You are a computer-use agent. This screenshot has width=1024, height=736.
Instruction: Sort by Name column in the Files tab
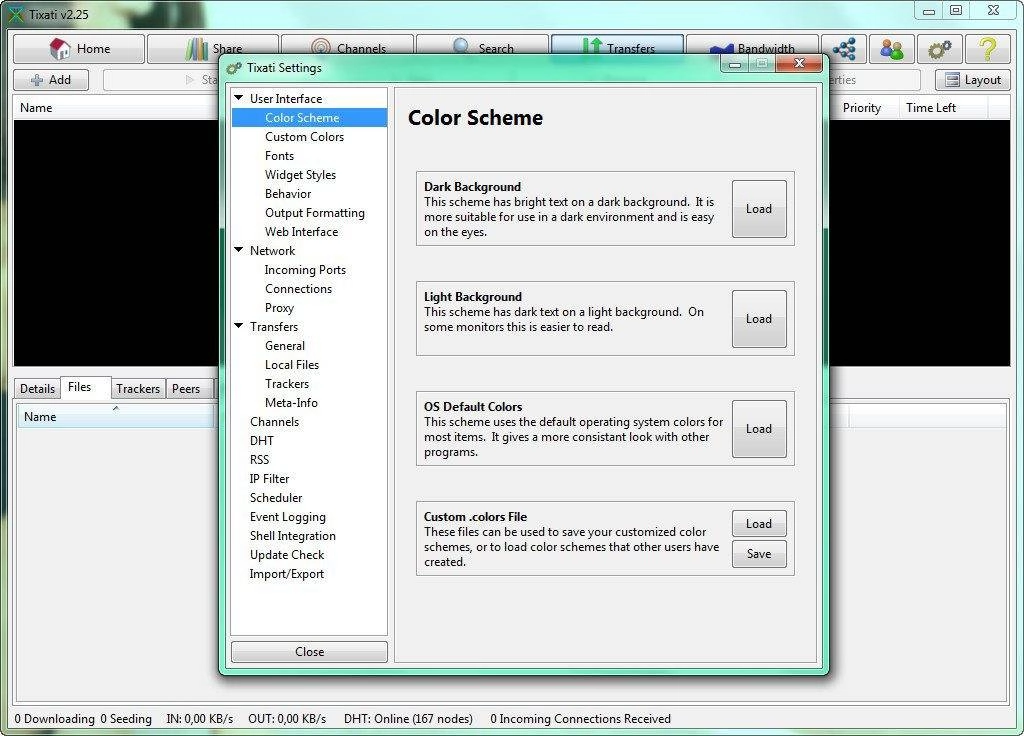116,417
